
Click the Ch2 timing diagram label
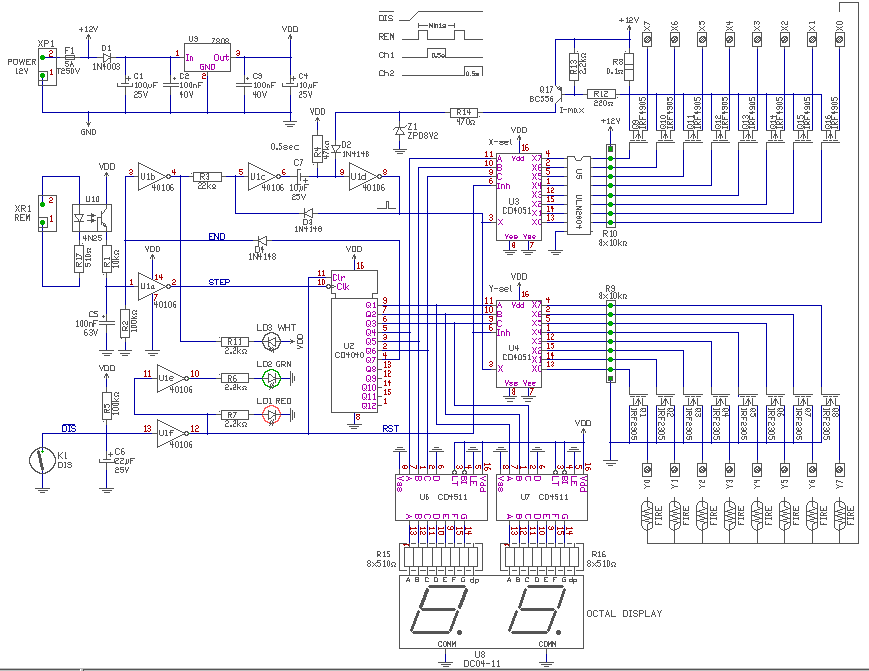click(386, 73)
